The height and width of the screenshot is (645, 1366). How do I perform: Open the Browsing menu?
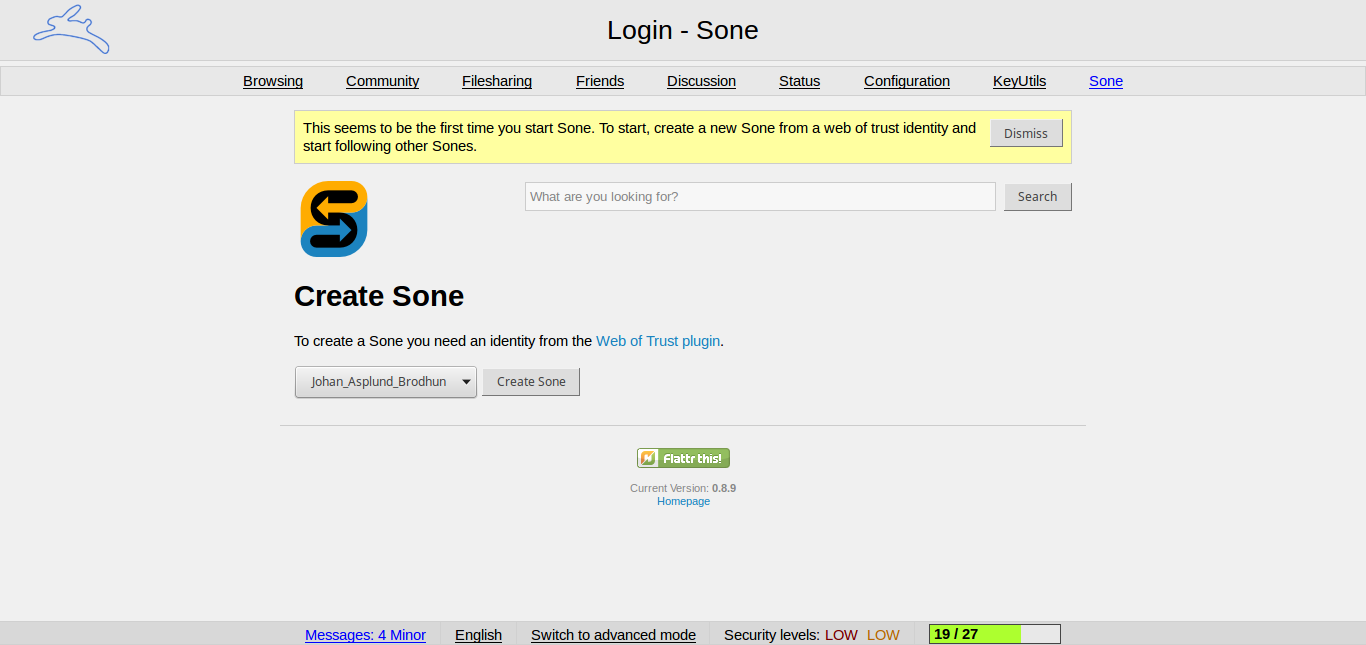pos(273,81)
